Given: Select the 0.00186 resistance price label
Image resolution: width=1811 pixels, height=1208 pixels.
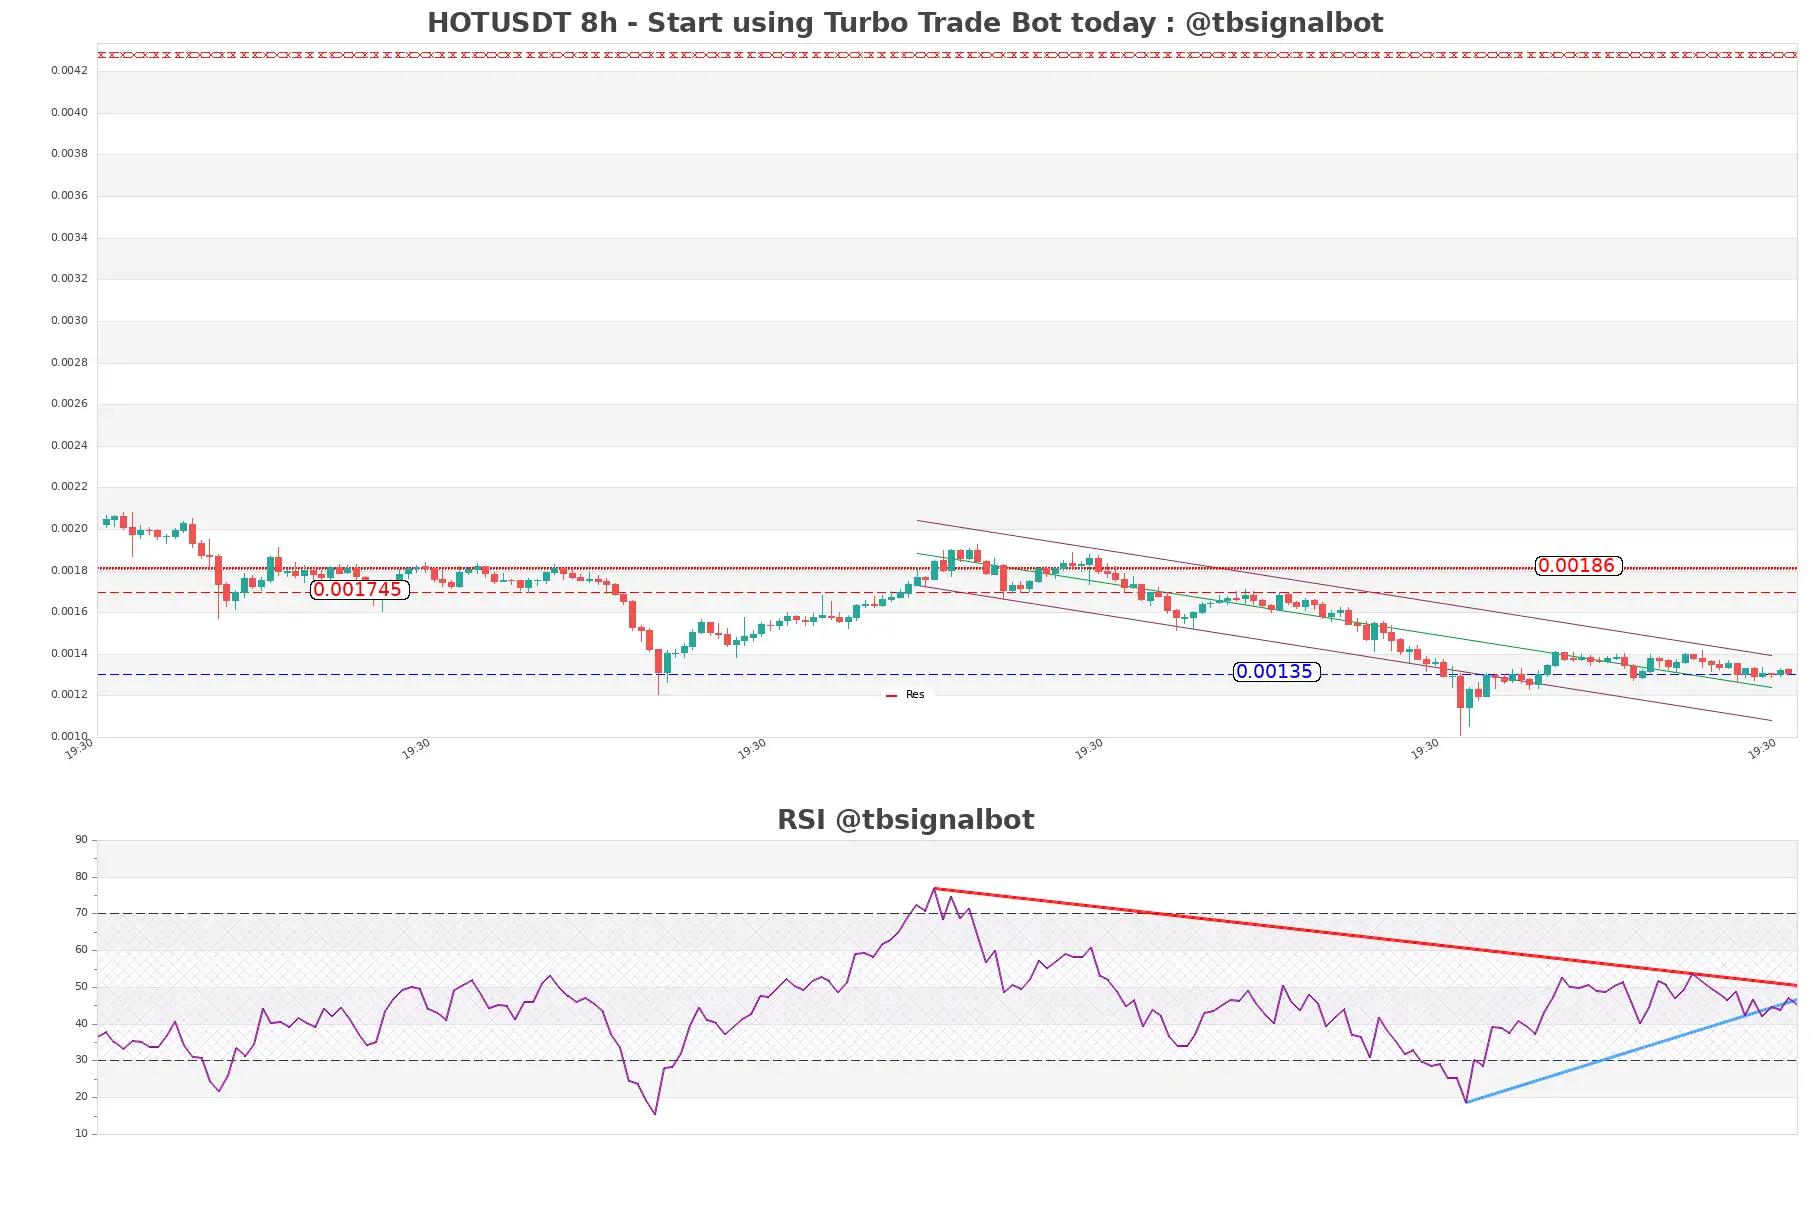Looking at the screenshot, I should [x=1578, y=566].
